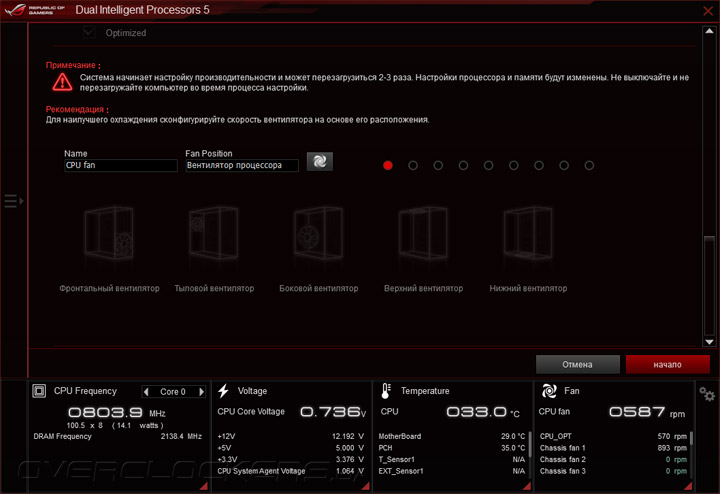Click the Fan panel fan icon
Screen dimensions: 720x494
[x=549, y=391]
